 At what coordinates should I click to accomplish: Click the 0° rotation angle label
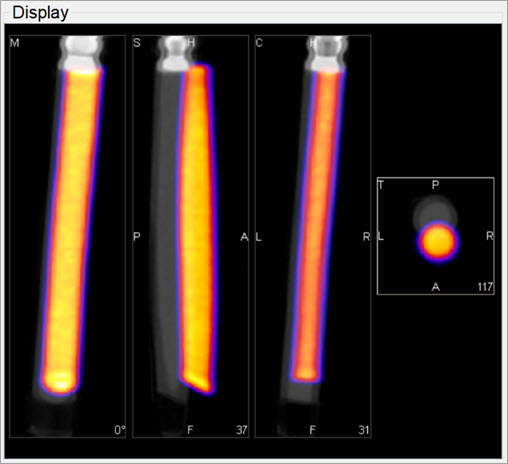tap(120, 430)
